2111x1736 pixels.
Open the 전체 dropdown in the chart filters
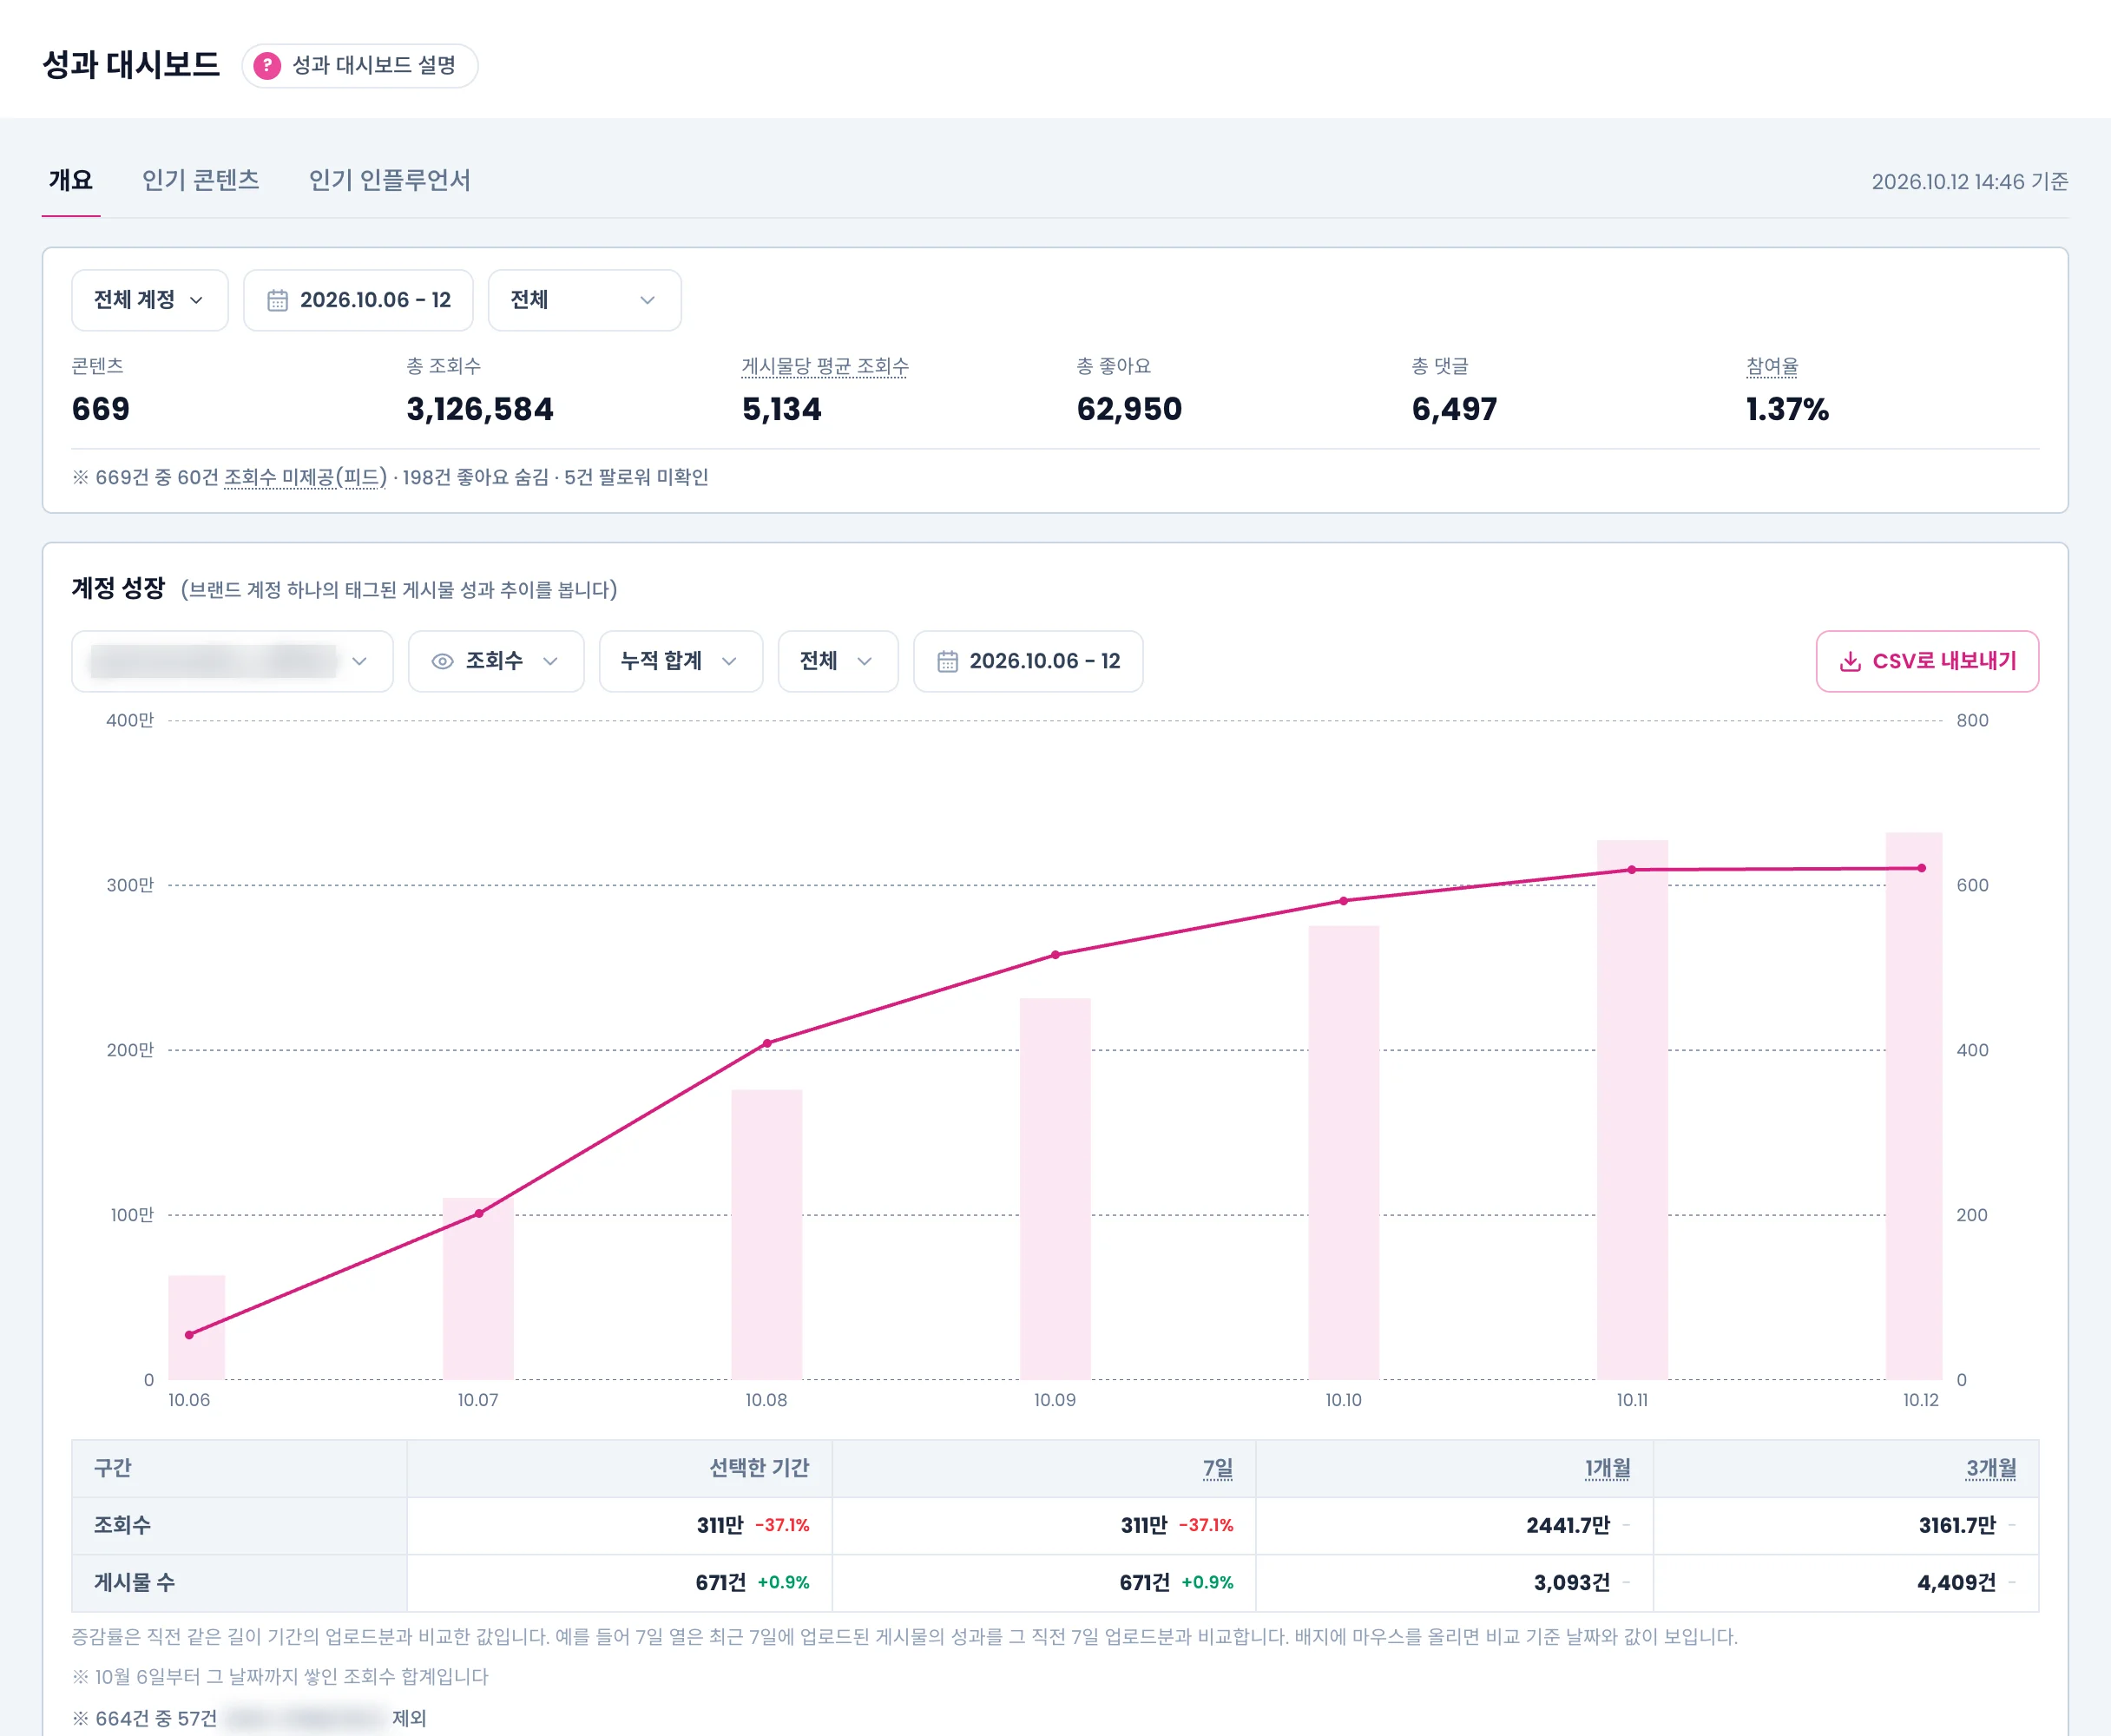pyautogui.click(x=838, y=661)
